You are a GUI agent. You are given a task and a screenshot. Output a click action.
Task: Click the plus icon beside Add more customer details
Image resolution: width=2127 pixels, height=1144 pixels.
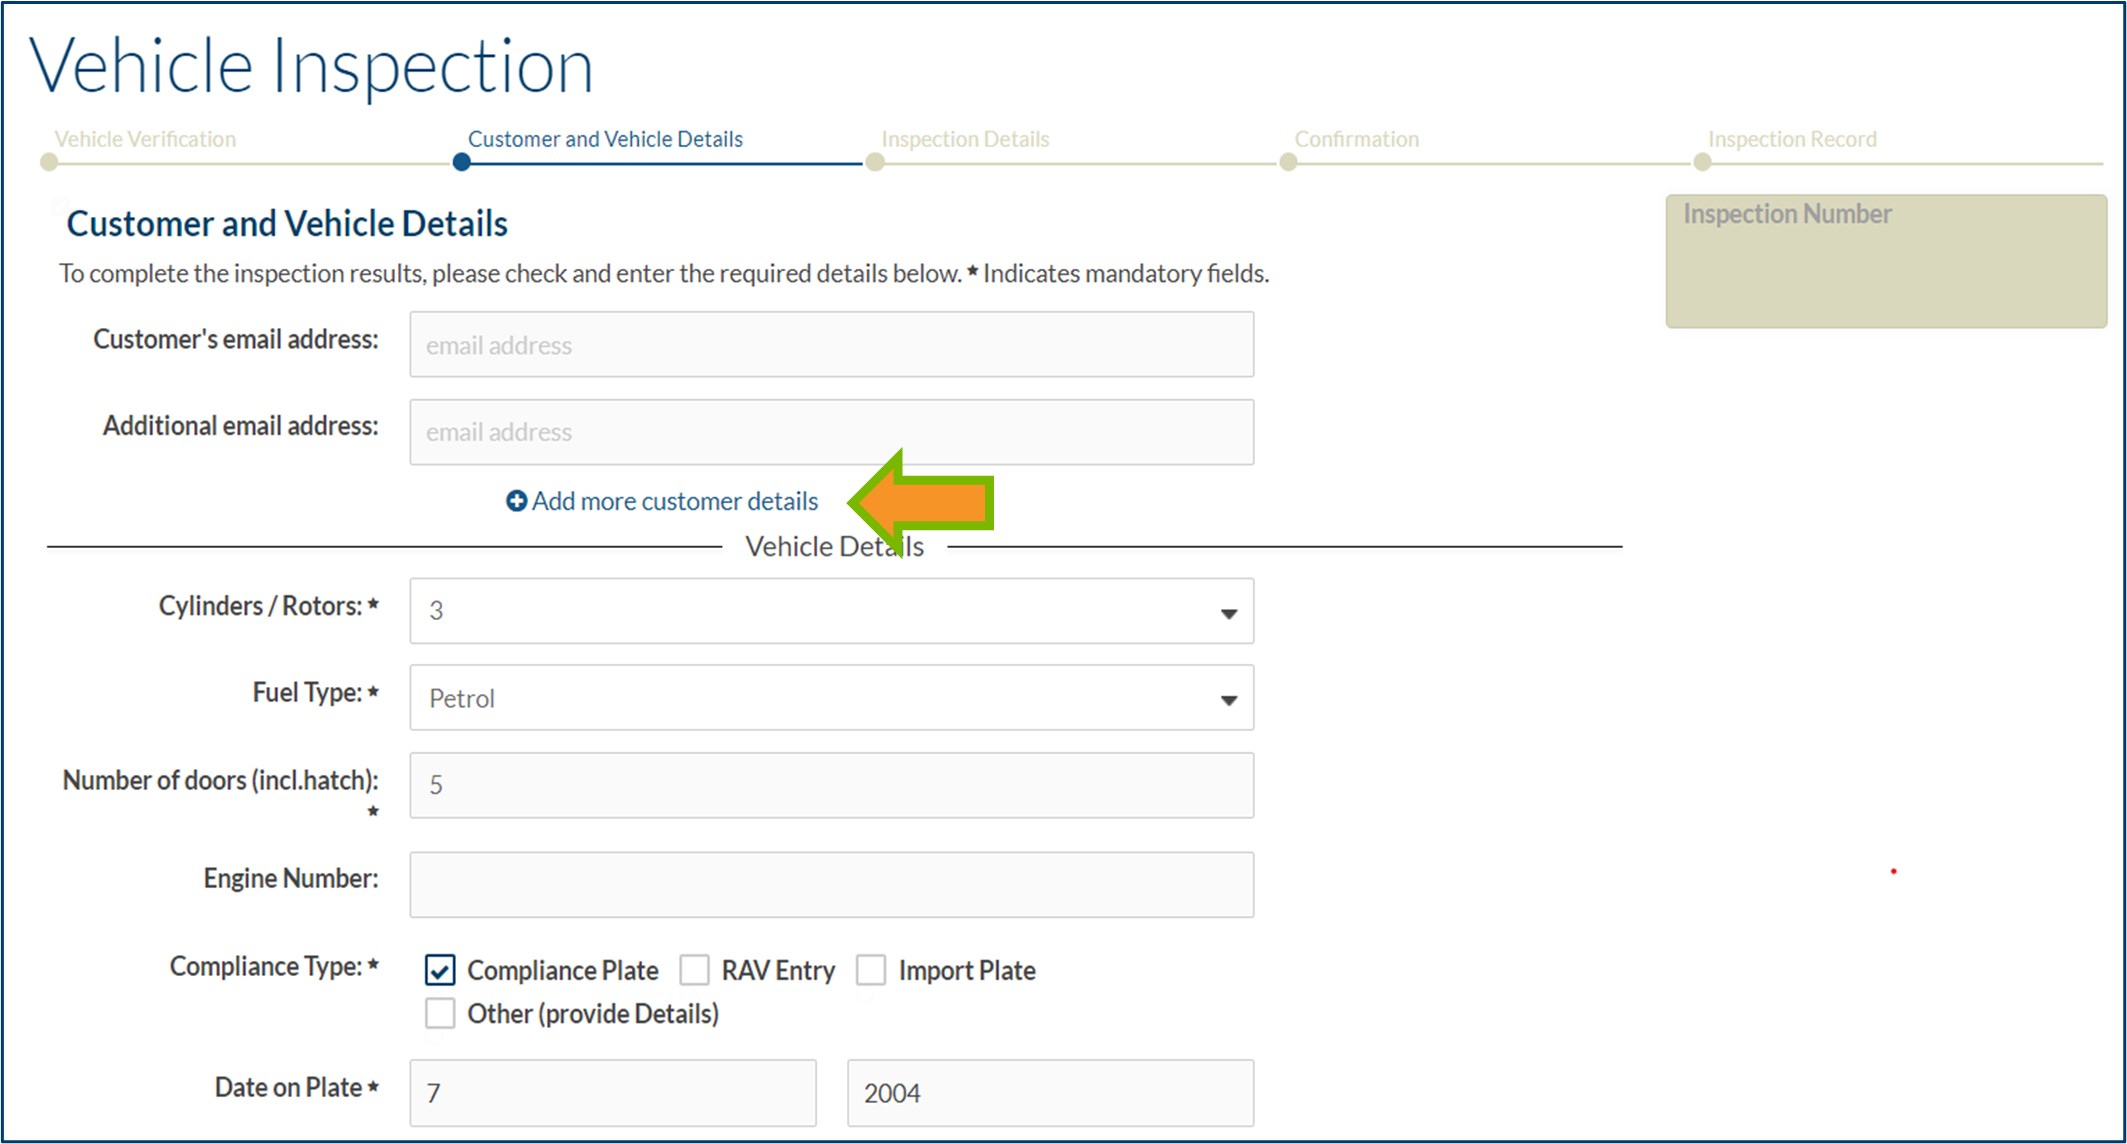click(x=516, y=501)
